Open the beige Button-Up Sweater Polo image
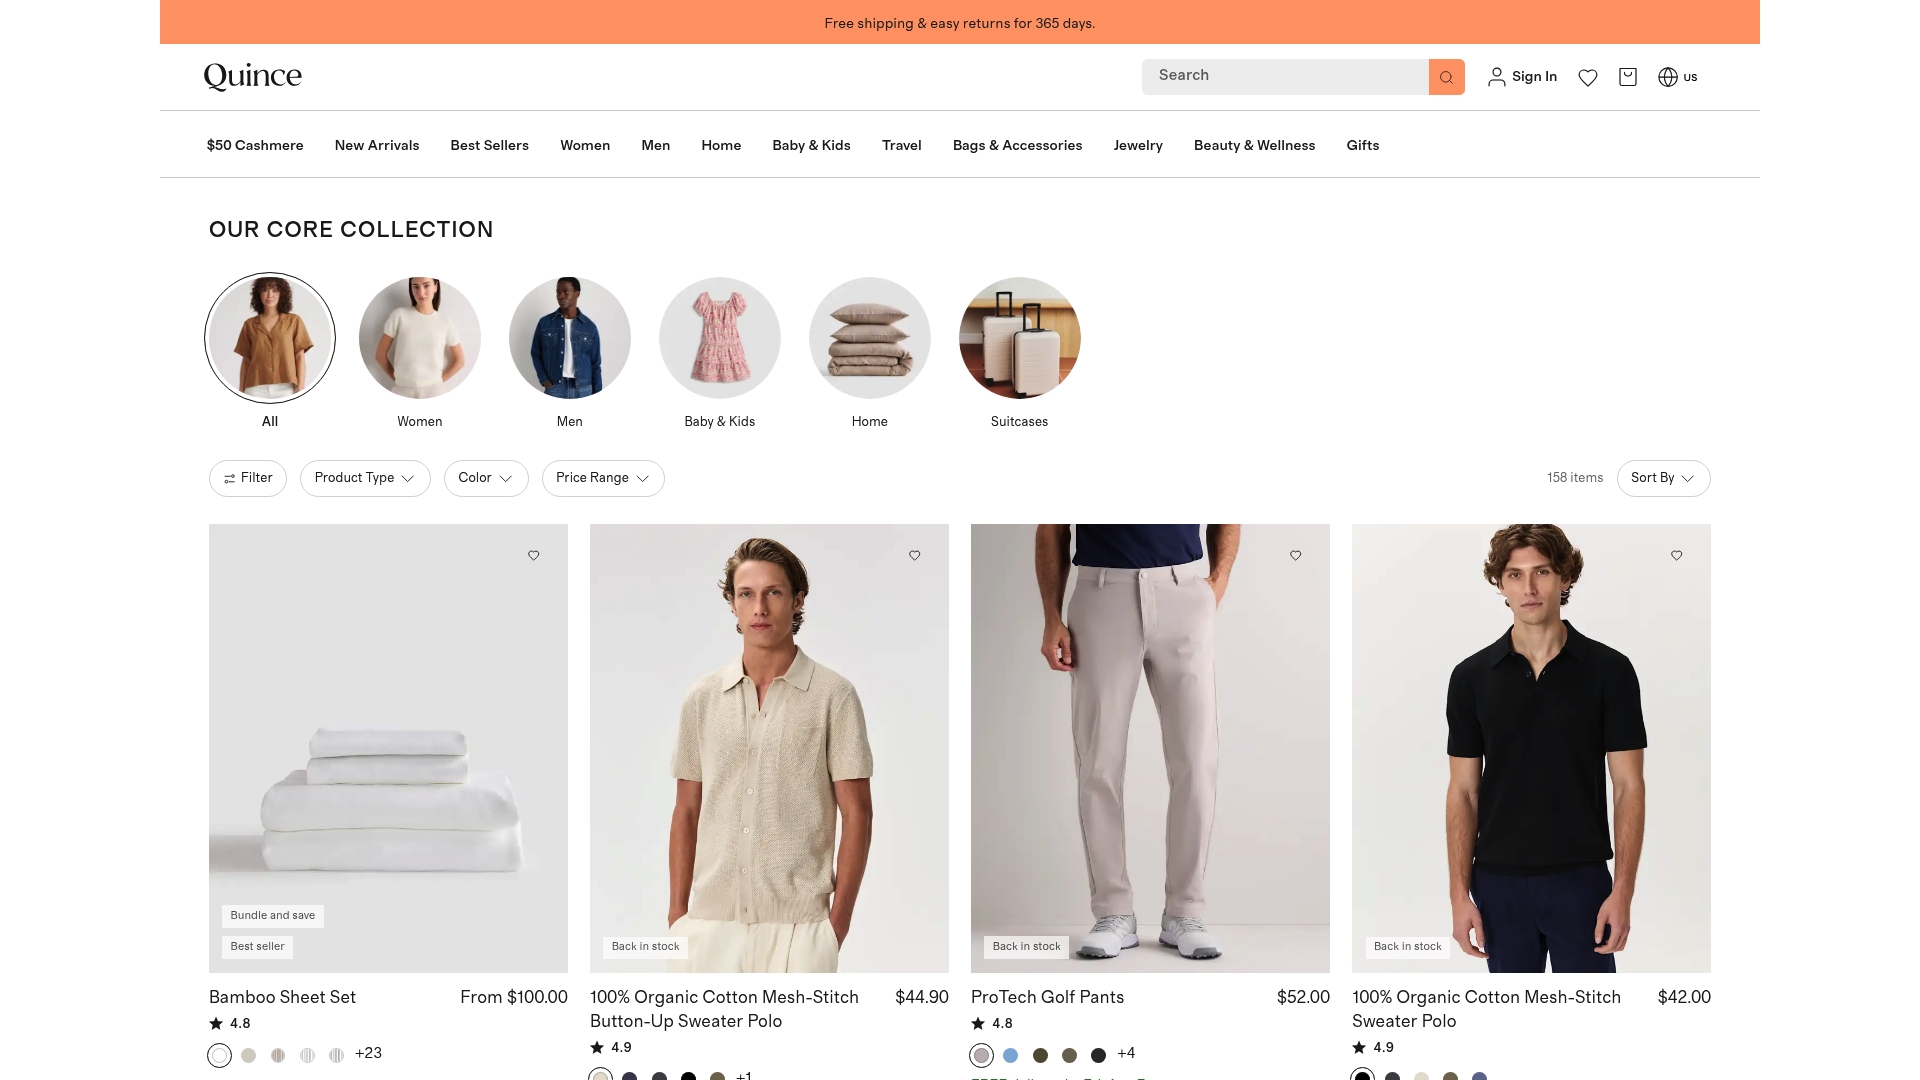1920x1080 pixels. click(x=769, y=748)
